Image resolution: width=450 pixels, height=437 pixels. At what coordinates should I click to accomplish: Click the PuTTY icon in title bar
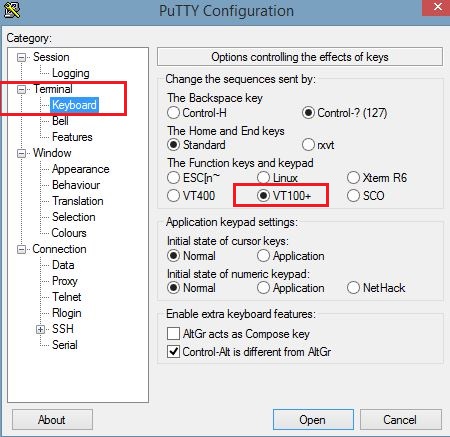point(12,9)
